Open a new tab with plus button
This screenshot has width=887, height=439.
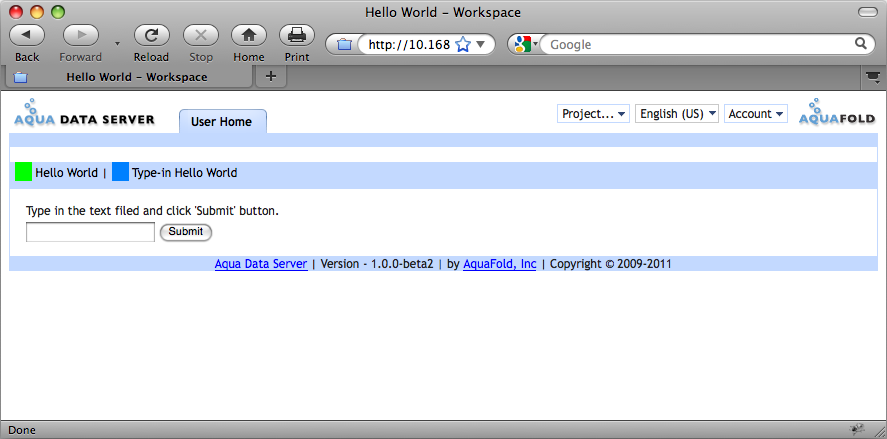pos(270,77)
